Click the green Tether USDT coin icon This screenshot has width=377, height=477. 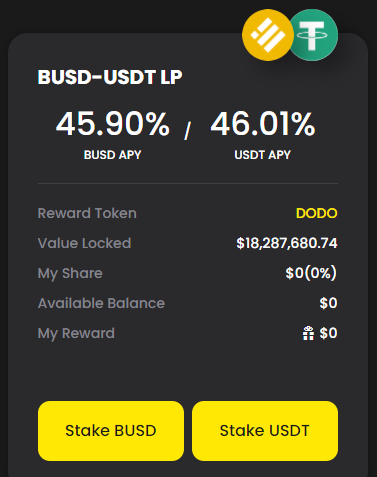314,35
